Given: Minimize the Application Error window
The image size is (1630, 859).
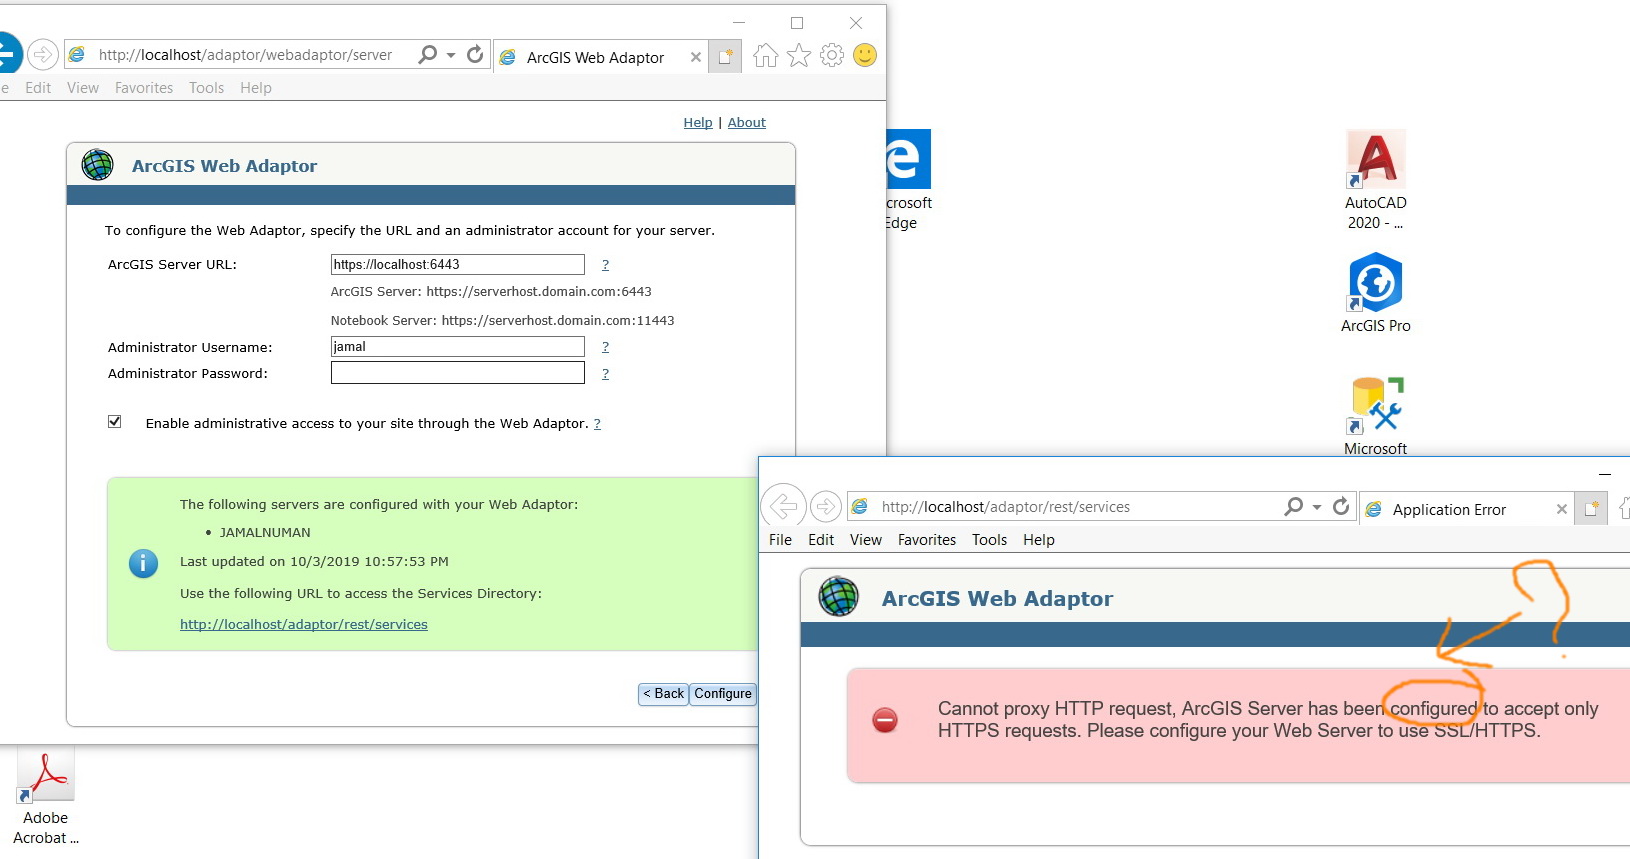Looking at the screenshot, I should (1605, 474).
